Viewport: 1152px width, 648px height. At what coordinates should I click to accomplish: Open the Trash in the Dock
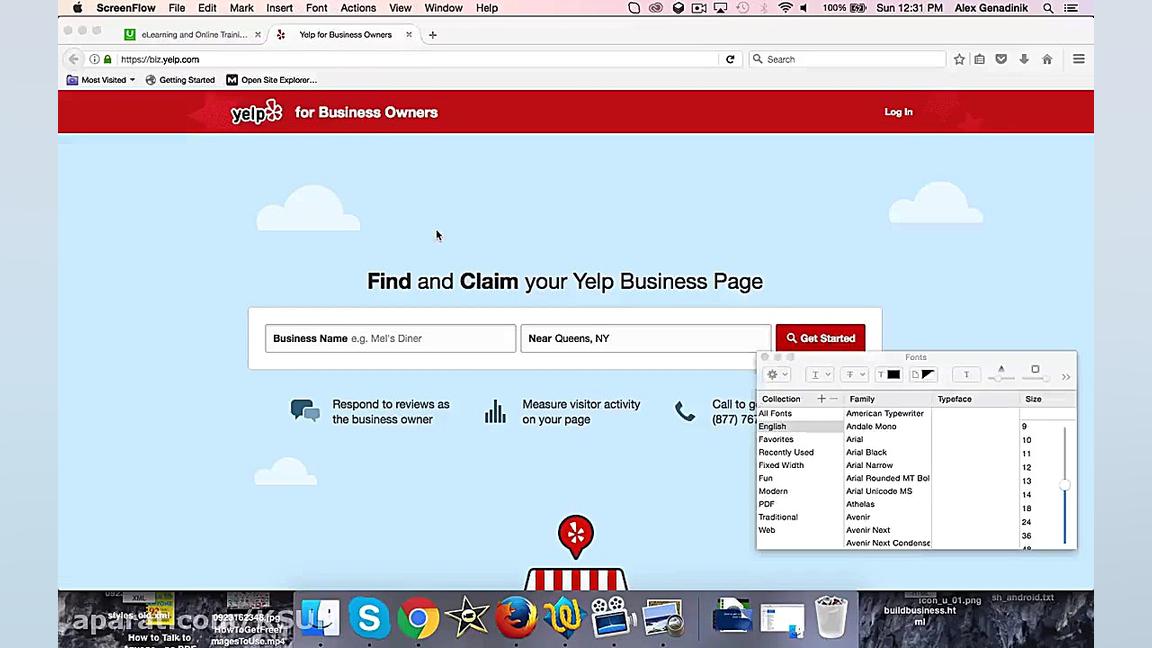(x=830, y=617)
